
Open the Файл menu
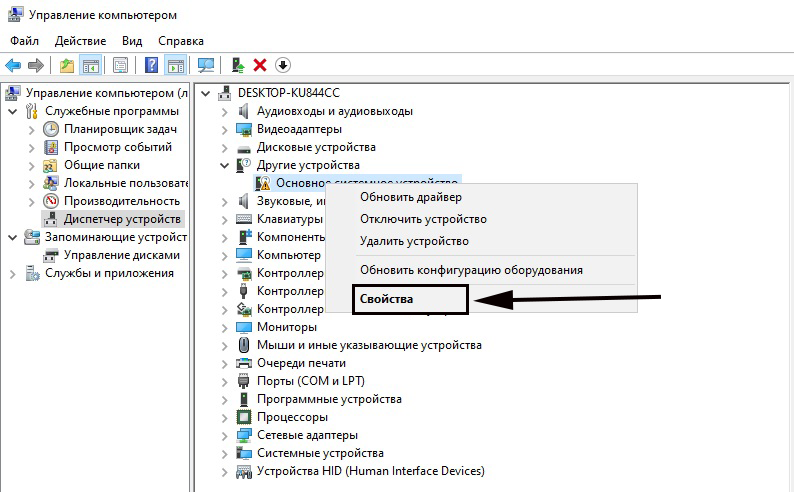coord(24,41)
